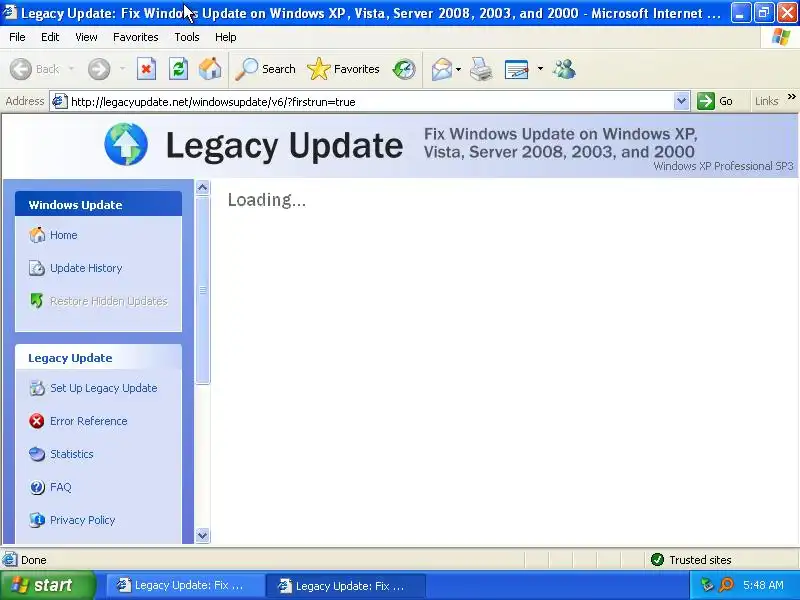The width and height of the screenshot is (800, 600).
Task: Open the Search pane from toolbar
Action: (x=265, y=69)
